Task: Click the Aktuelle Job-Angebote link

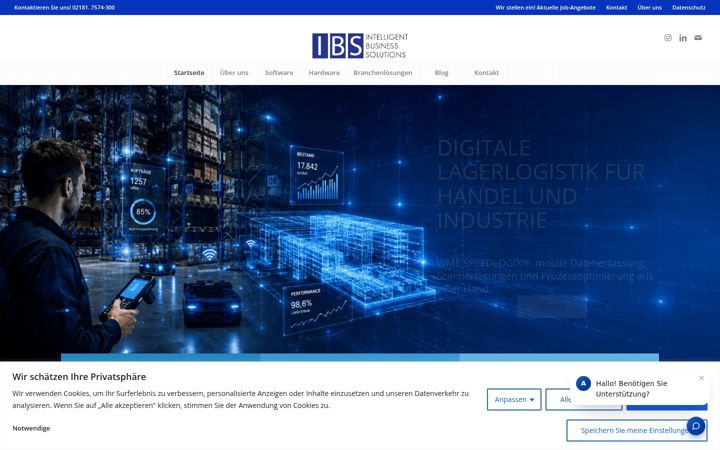Action: [546, 7]
